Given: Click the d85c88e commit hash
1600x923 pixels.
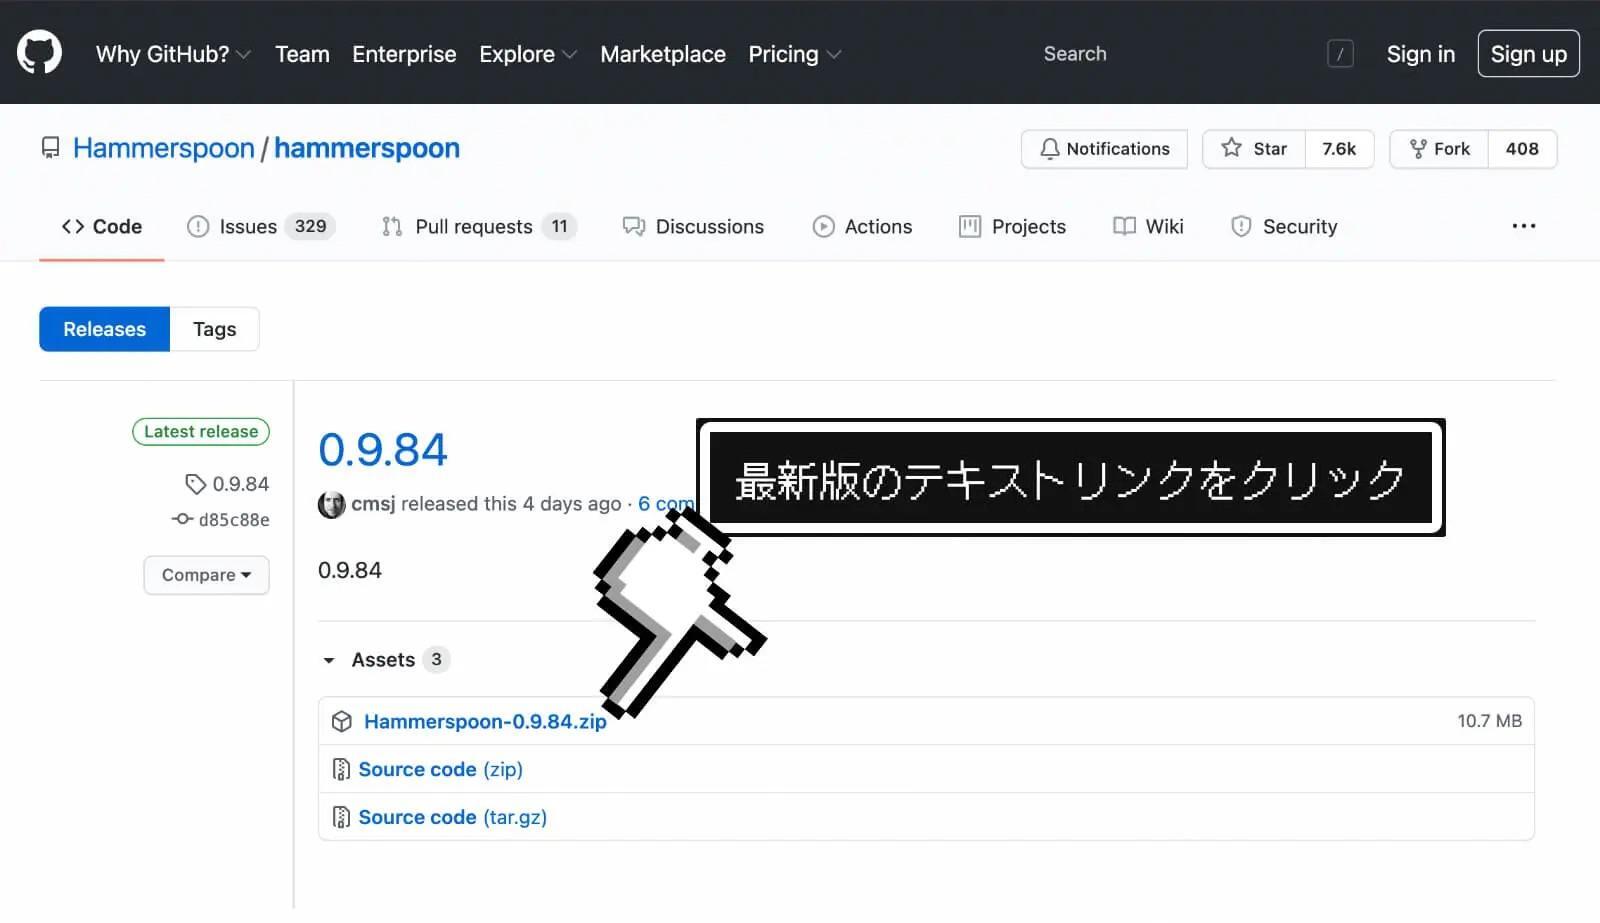Looking at the screenshot, I should point(221,520).
